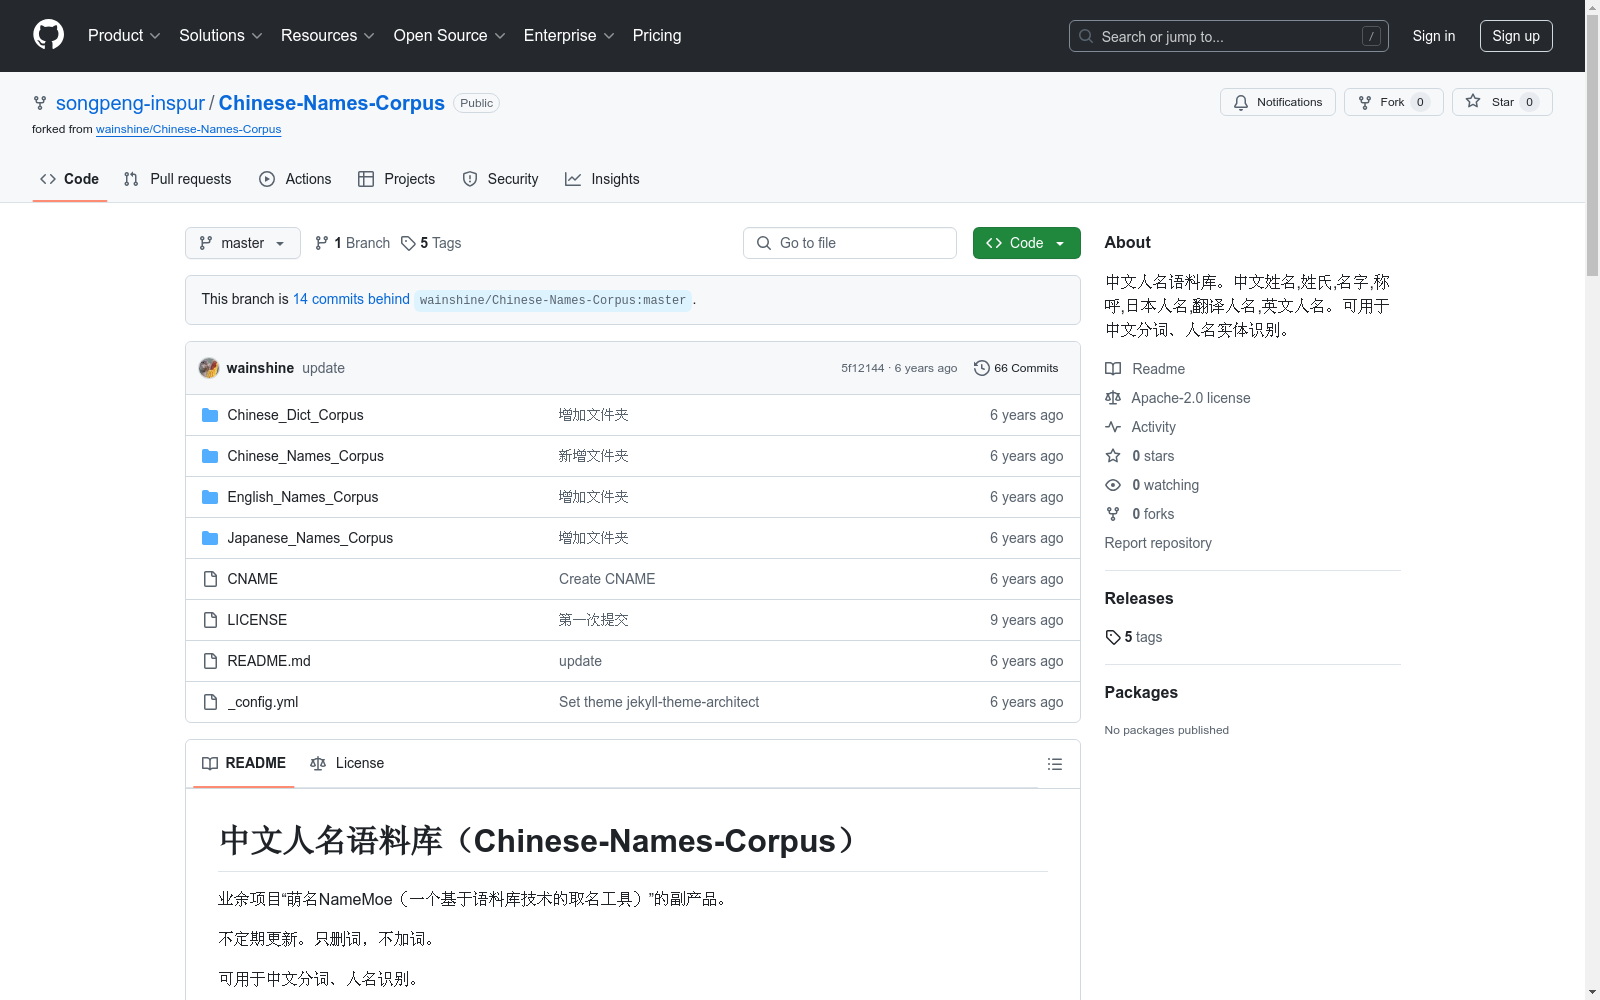This screenshot has height=1000, width=1600.
Task: Open commit message 'Set theme jekyll-theme-architect'
Action: click(x=659, y=702)
